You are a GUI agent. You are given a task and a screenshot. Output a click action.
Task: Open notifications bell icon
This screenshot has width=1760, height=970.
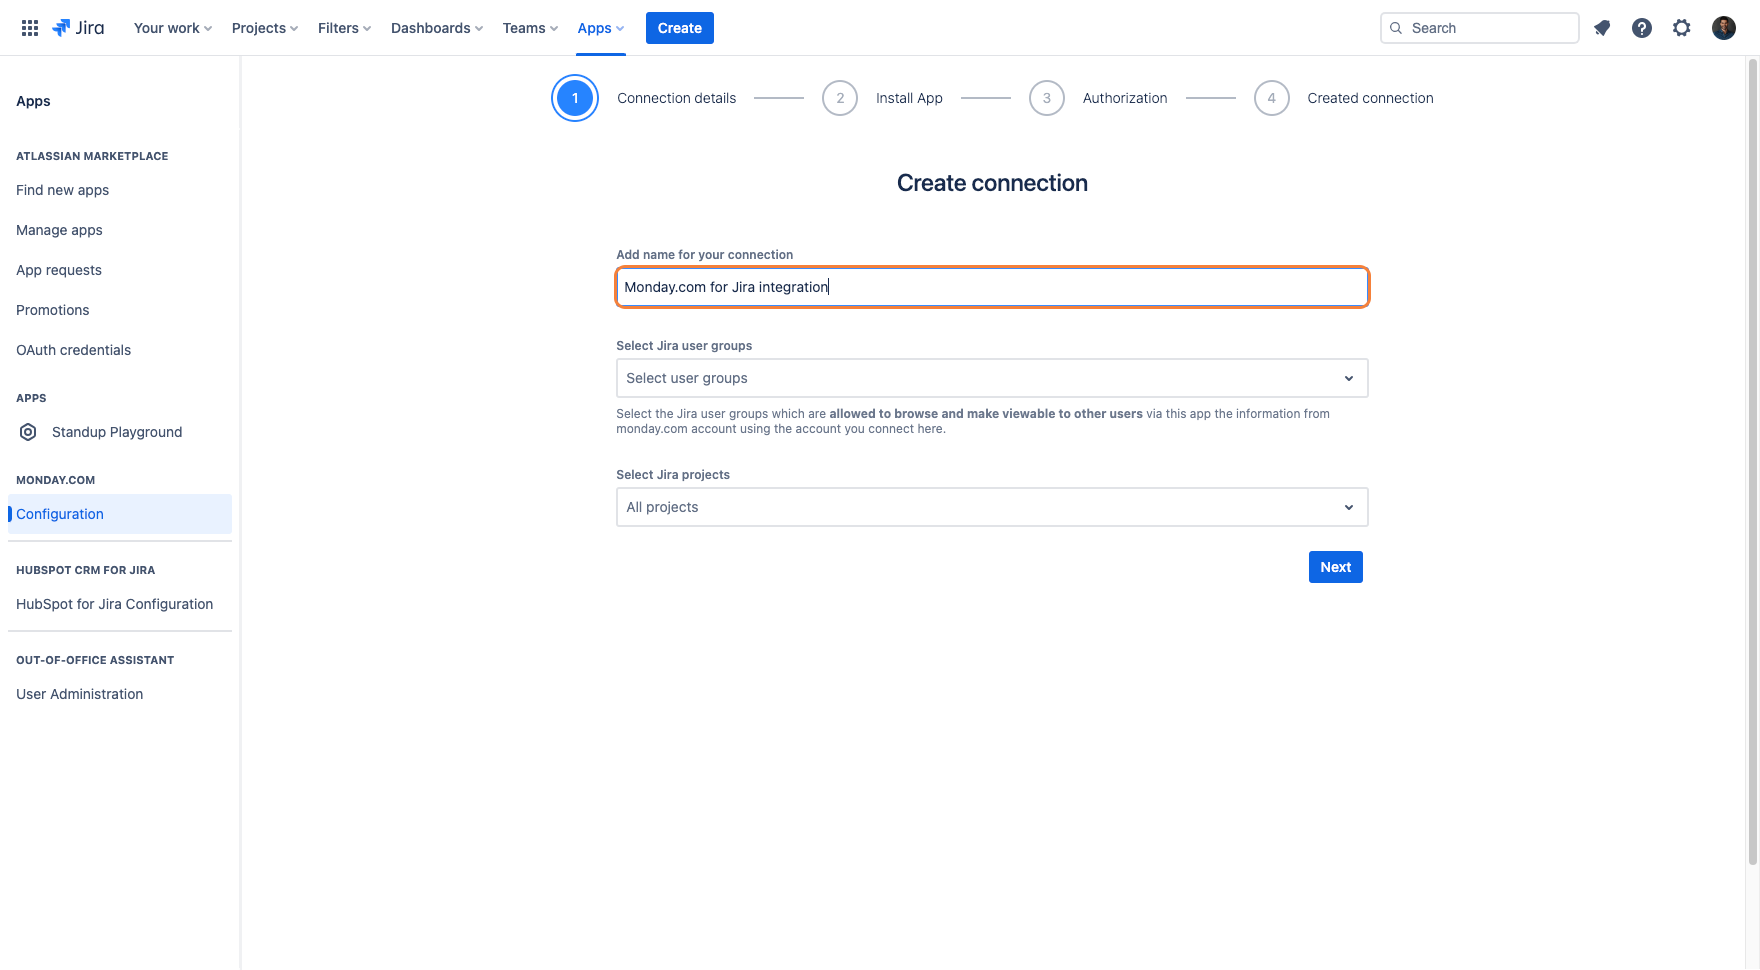pos(1602,28)
